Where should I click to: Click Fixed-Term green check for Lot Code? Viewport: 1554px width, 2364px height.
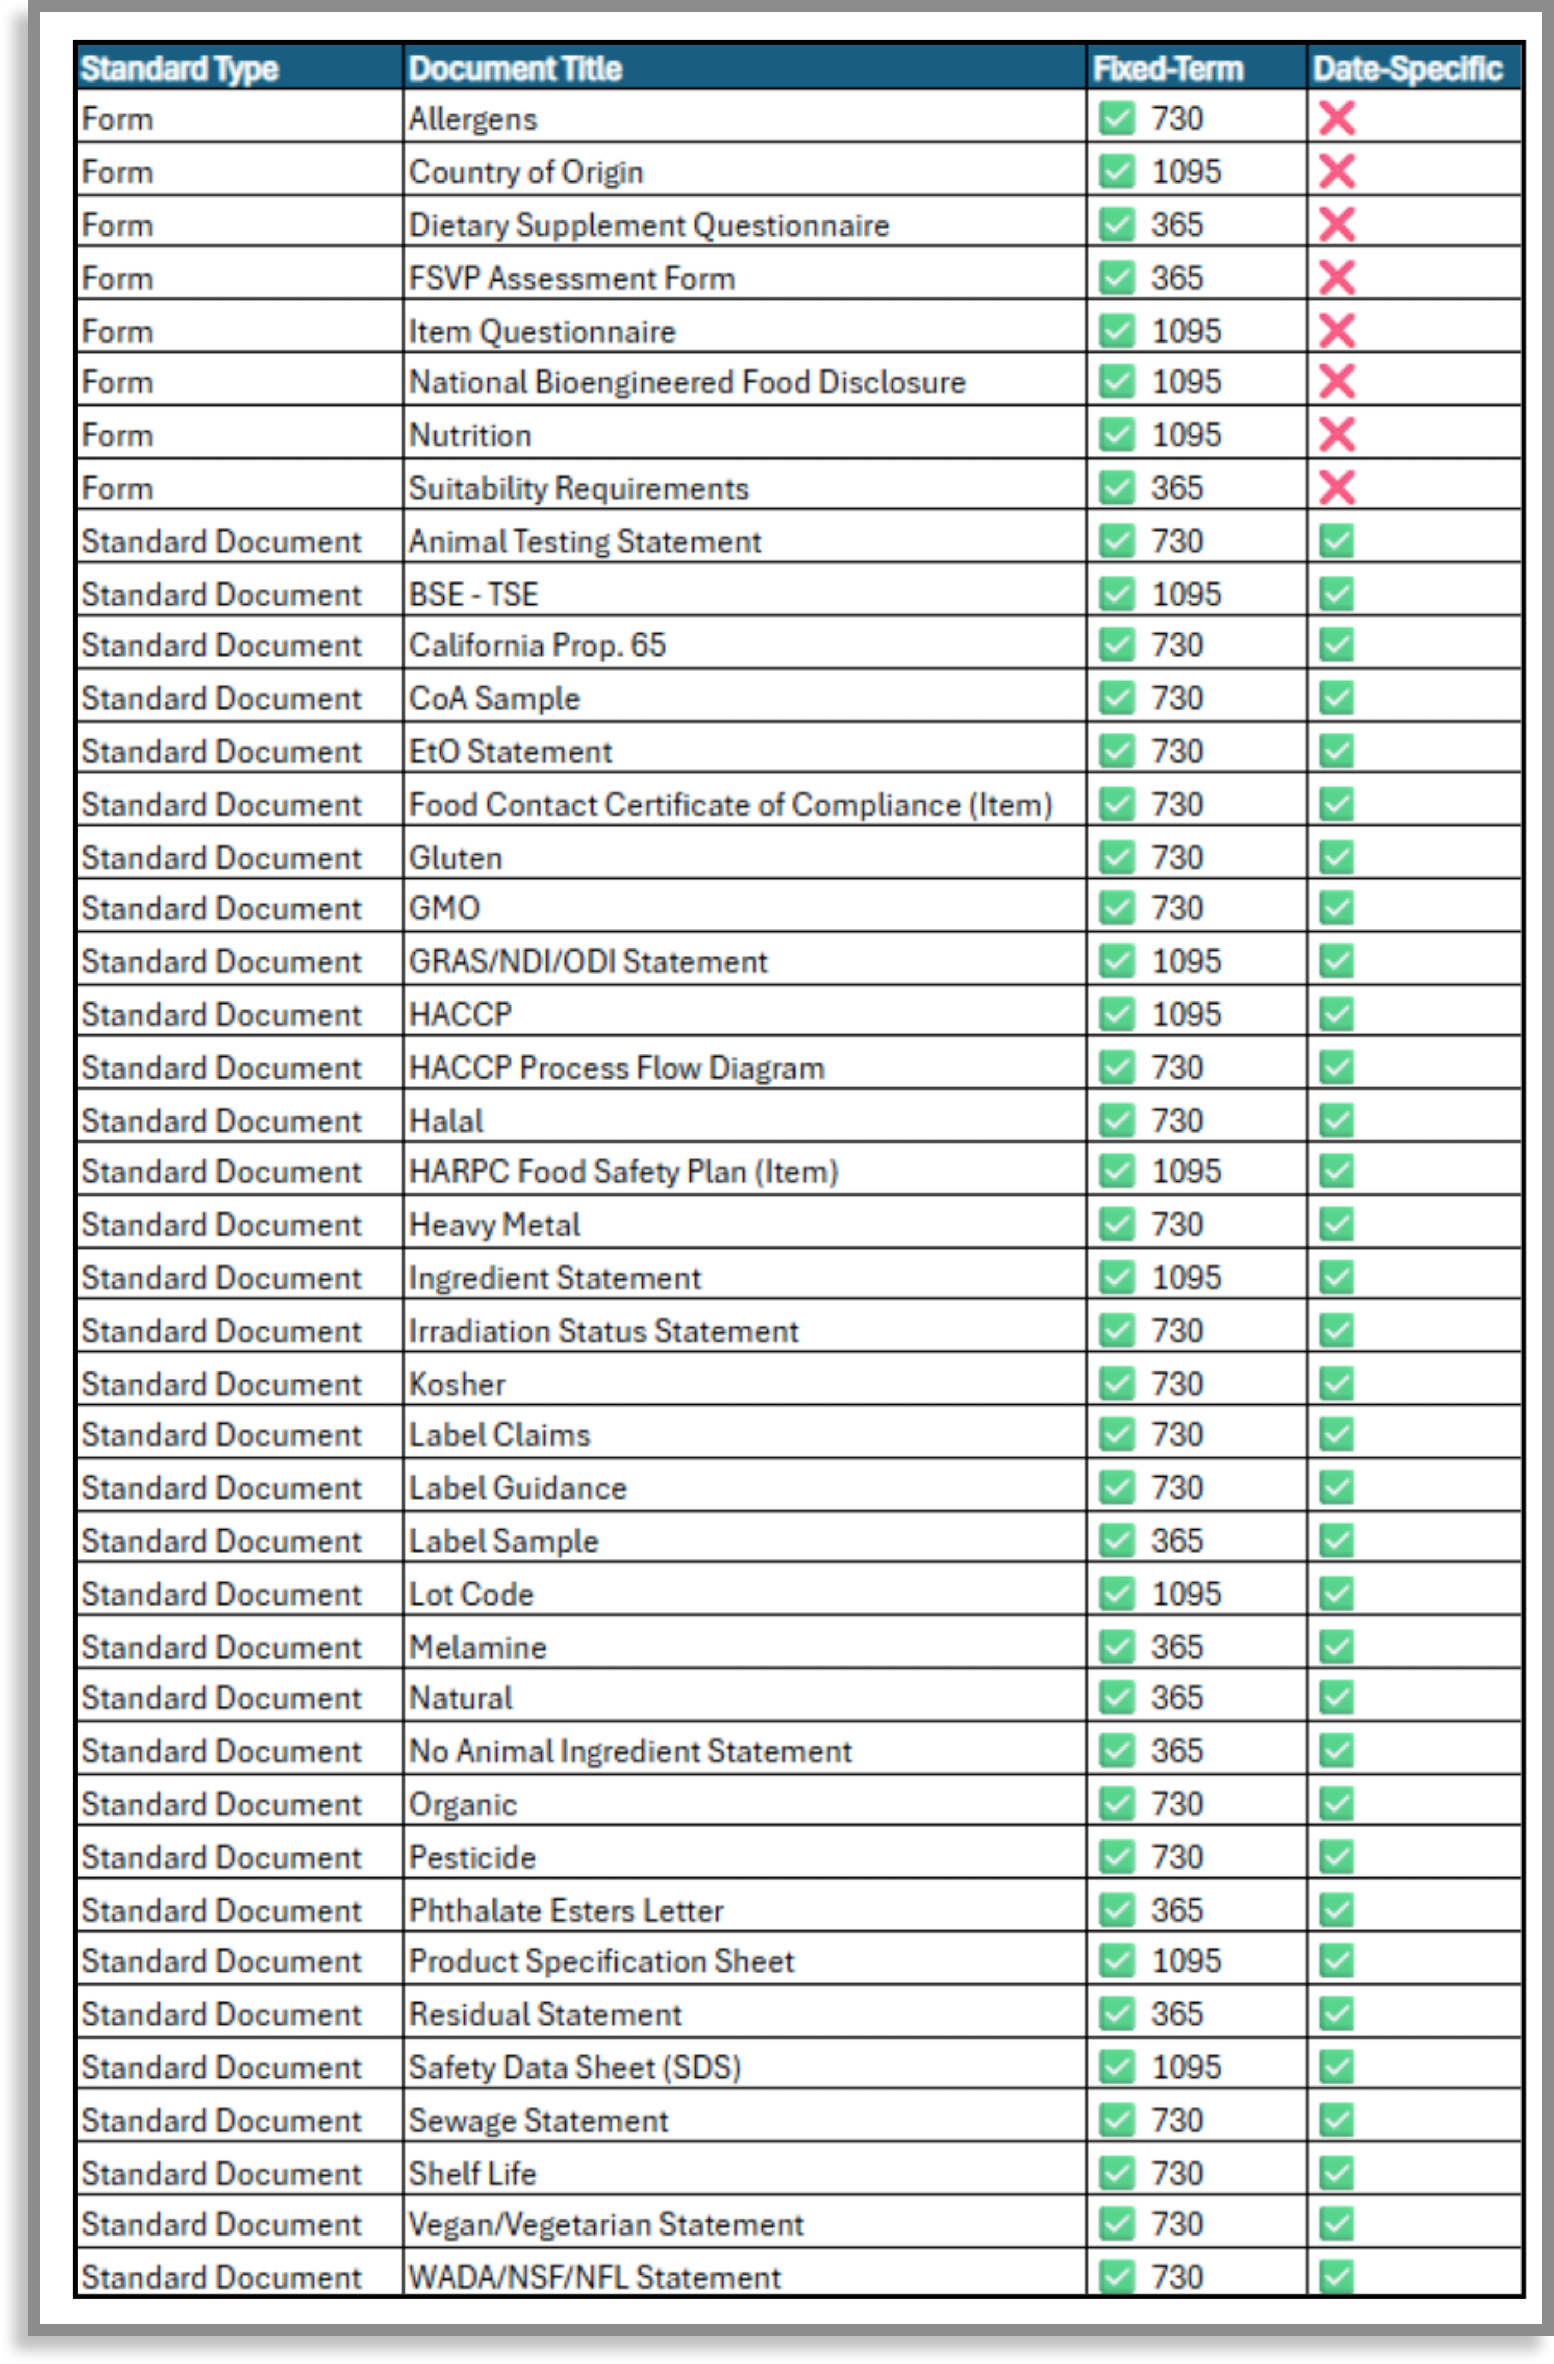(x=1116, y=1592)
